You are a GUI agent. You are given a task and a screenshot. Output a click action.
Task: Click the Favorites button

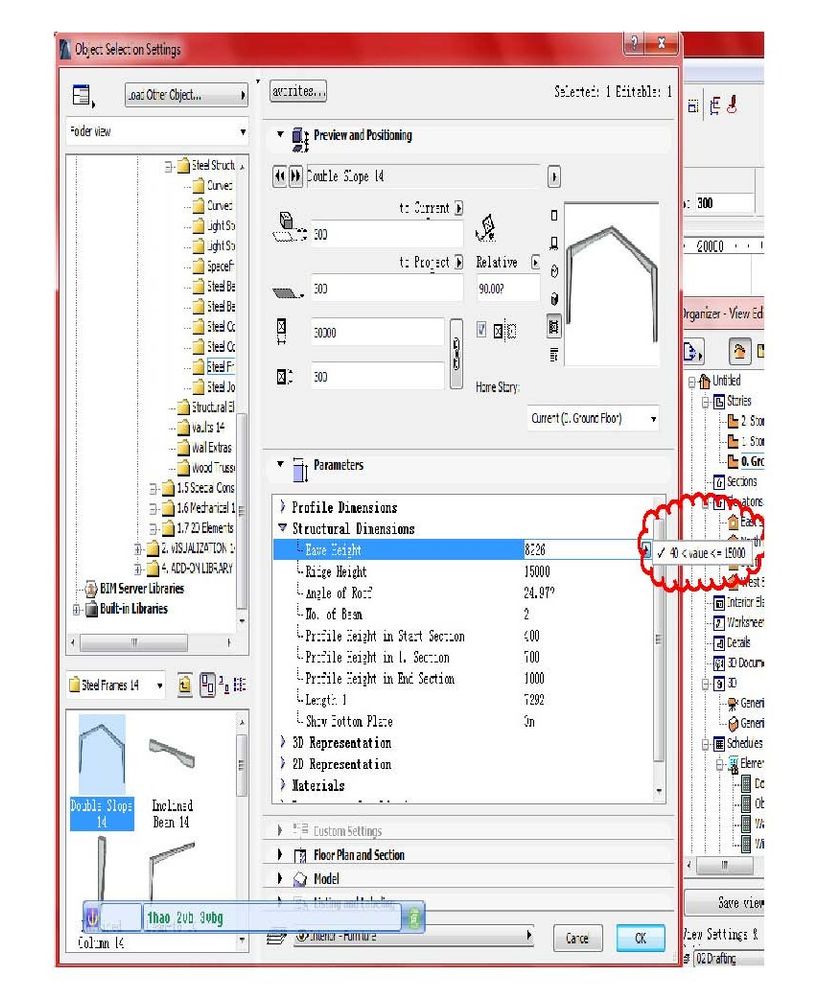click(x=298, y=92)
